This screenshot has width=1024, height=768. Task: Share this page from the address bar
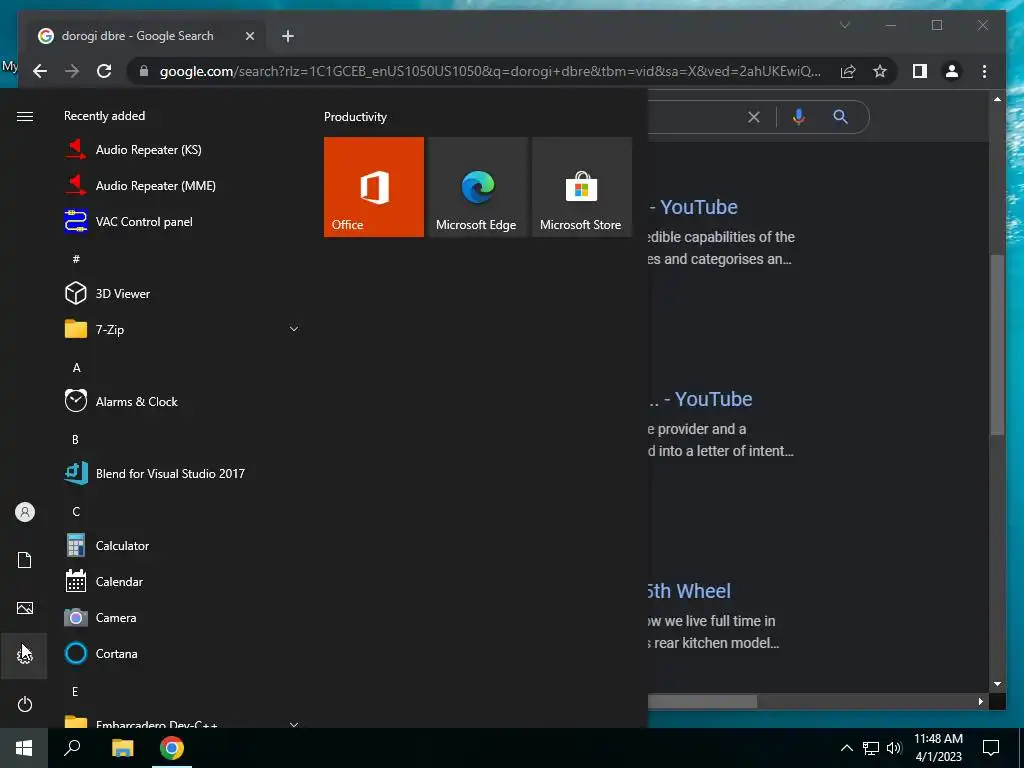point(848,71)
